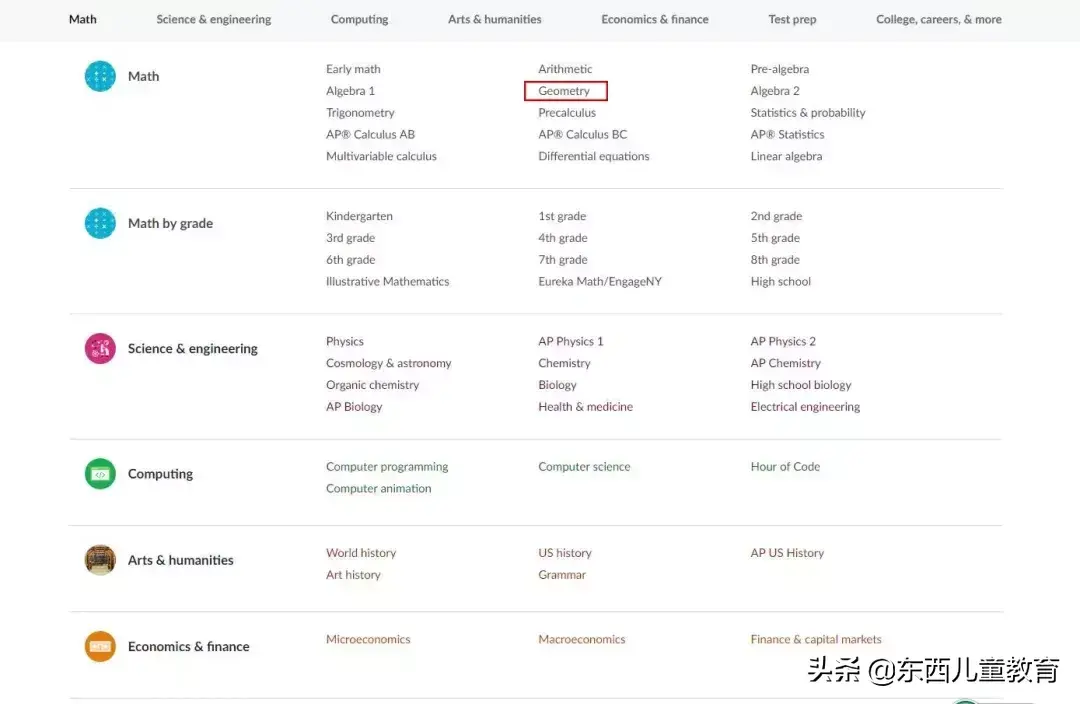Click the Math by grade icon
1080x704 pixels.
click(99, 223)
